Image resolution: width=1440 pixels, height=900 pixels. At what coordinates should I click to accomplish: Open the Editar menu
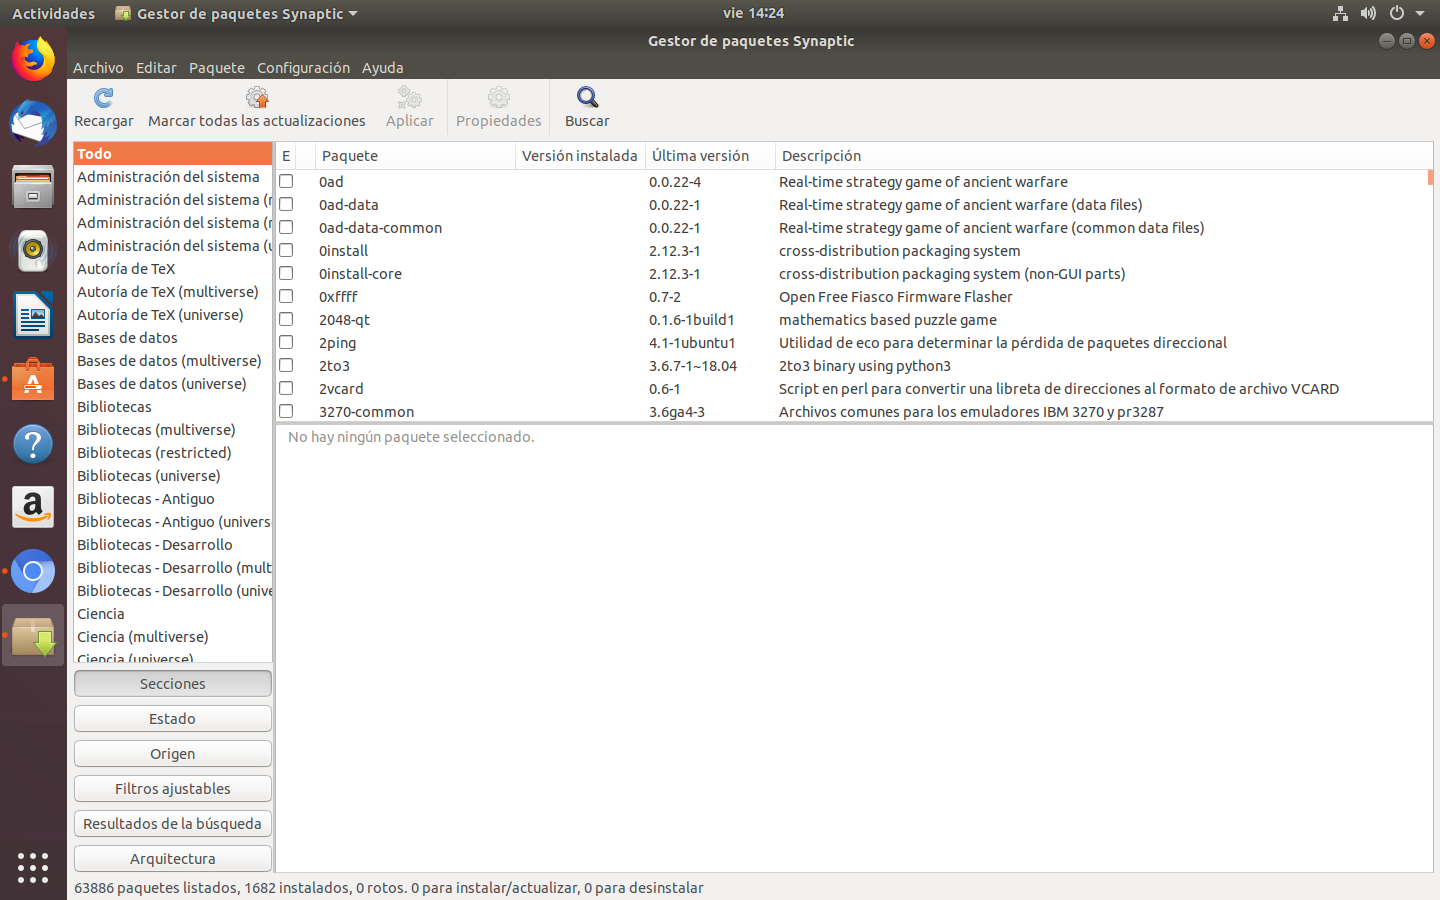pos(156,68)
